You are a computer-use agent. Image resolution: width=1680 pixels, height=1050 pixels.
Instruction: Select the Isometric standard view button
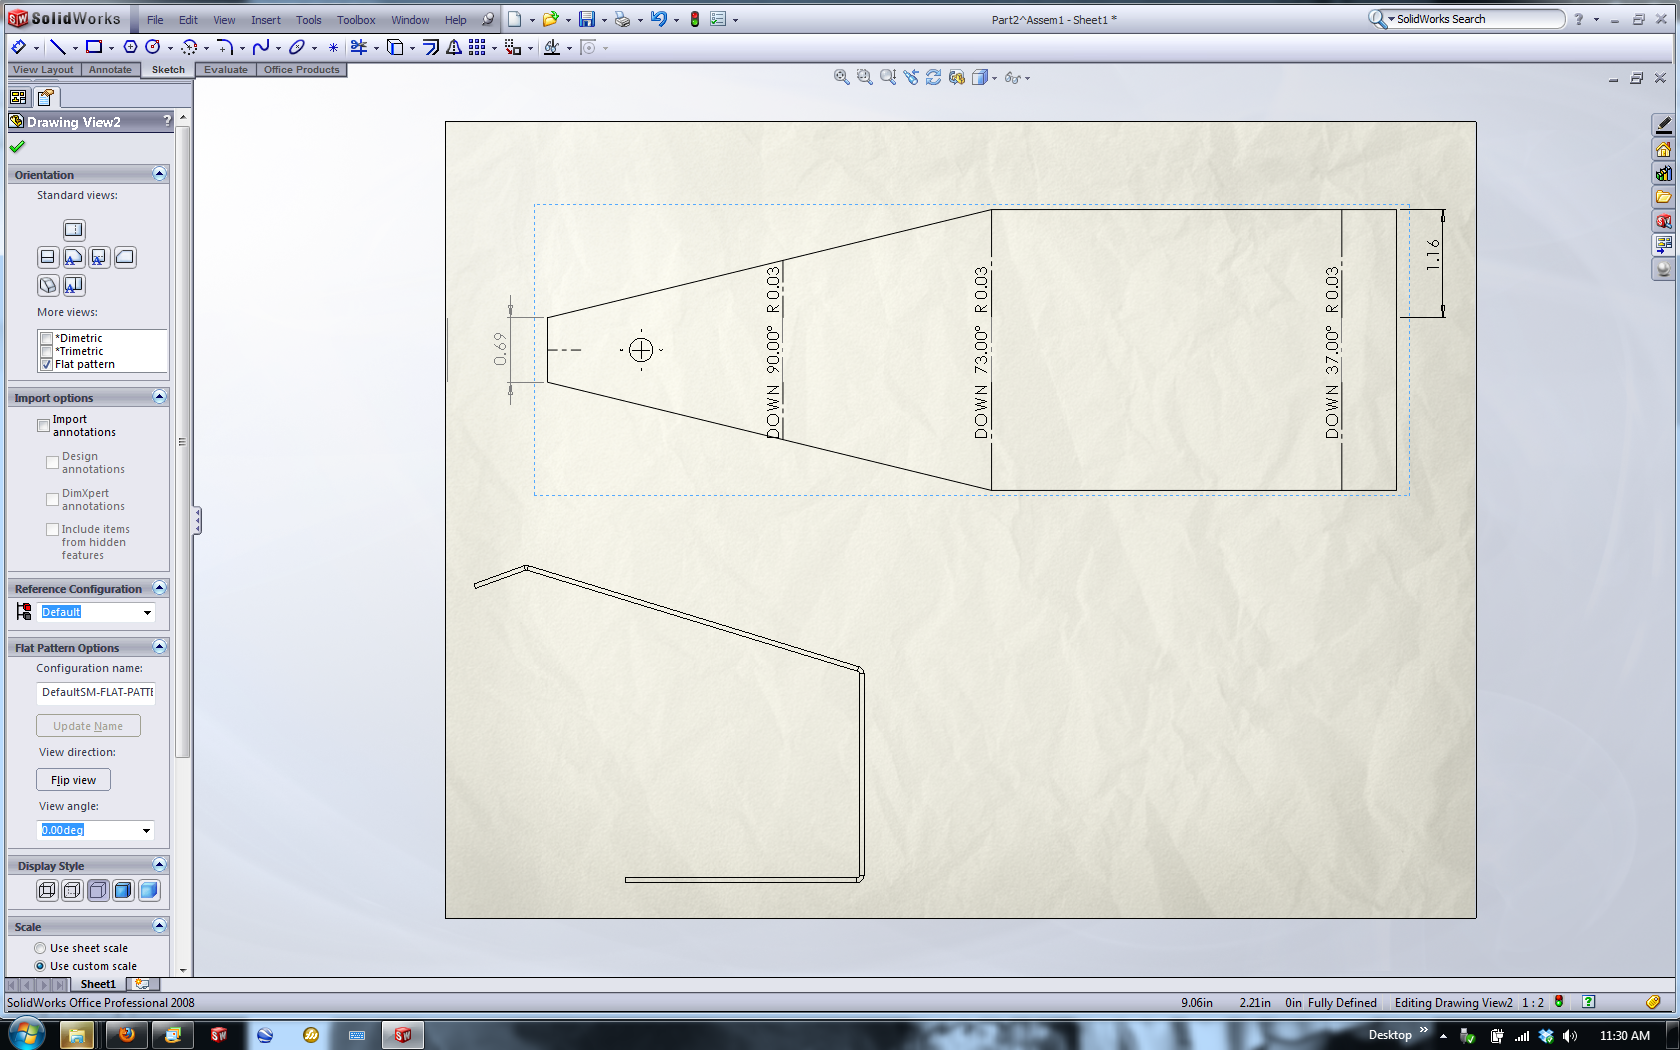[48, 285]
